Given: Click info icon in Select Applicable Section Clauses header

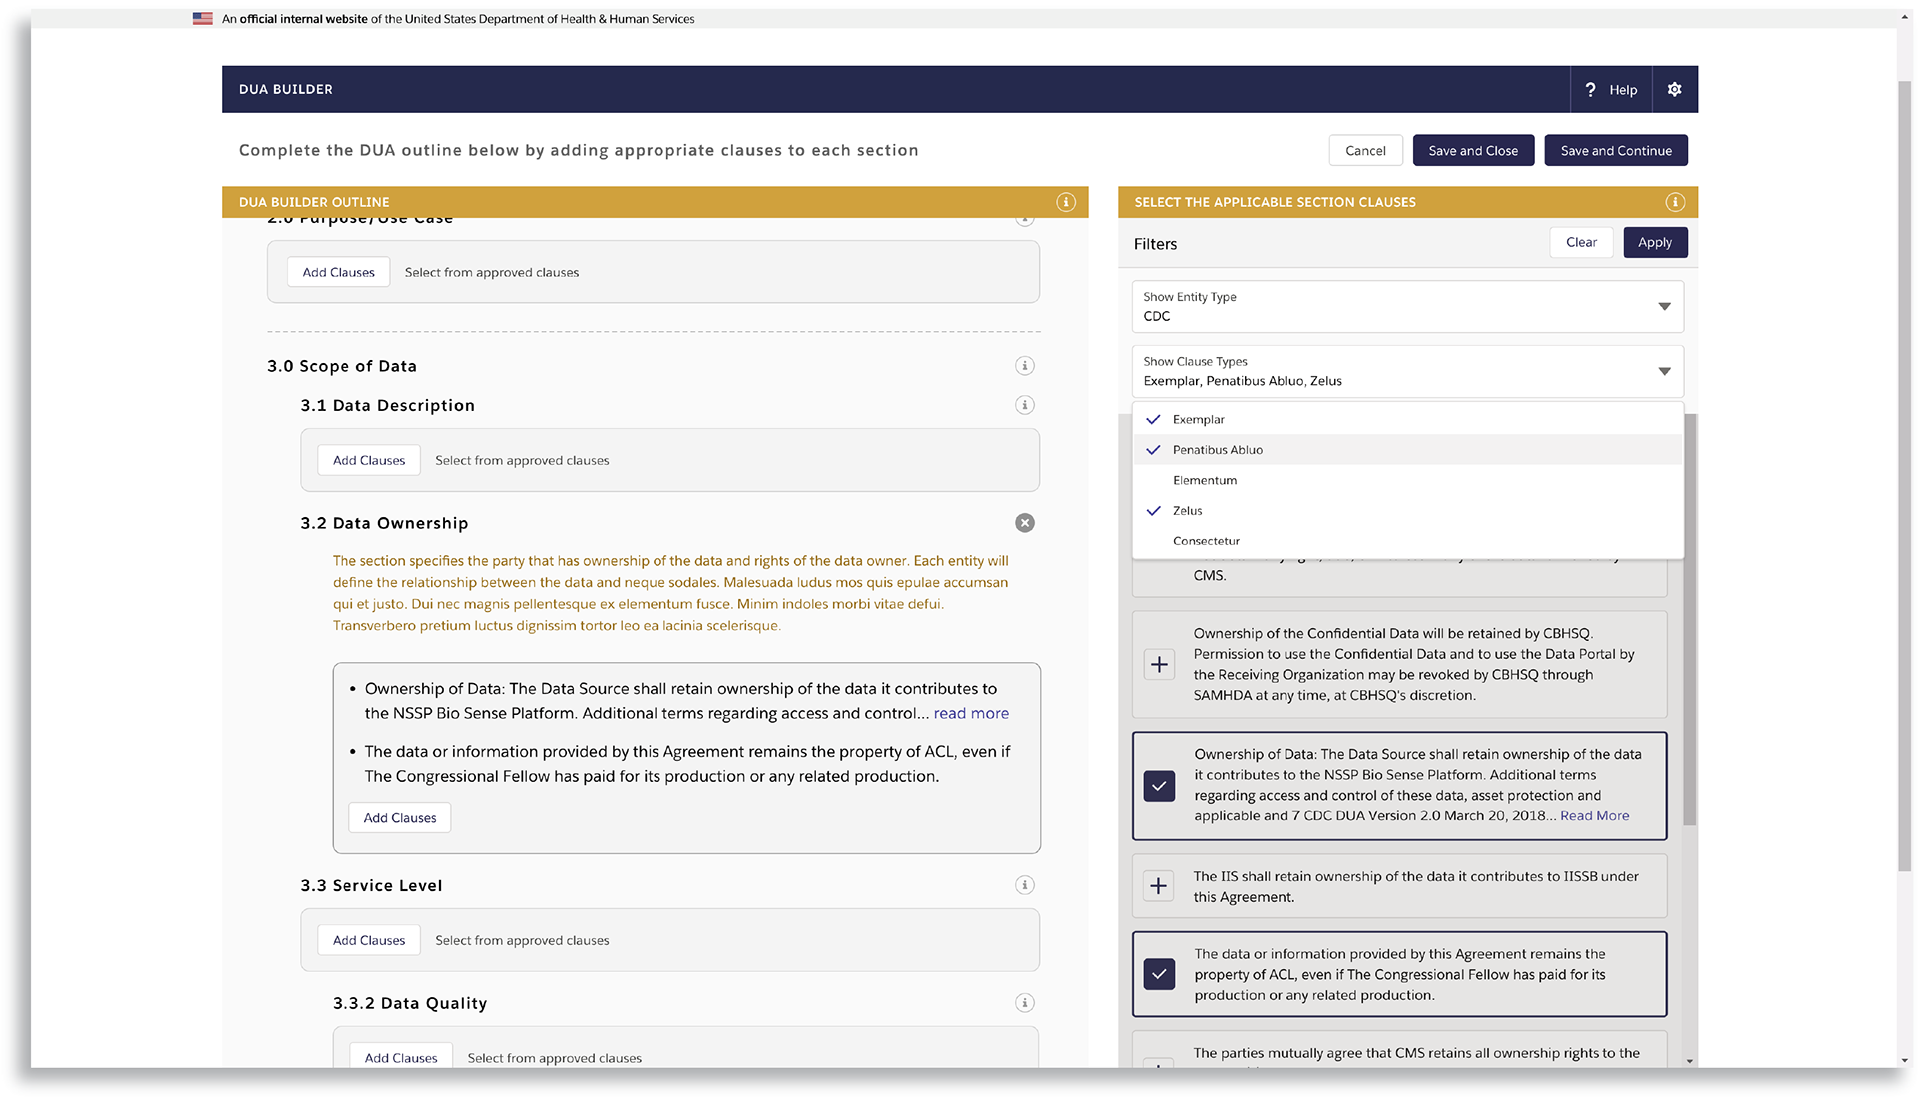Looking at the screenshot, I should 1675,202.
